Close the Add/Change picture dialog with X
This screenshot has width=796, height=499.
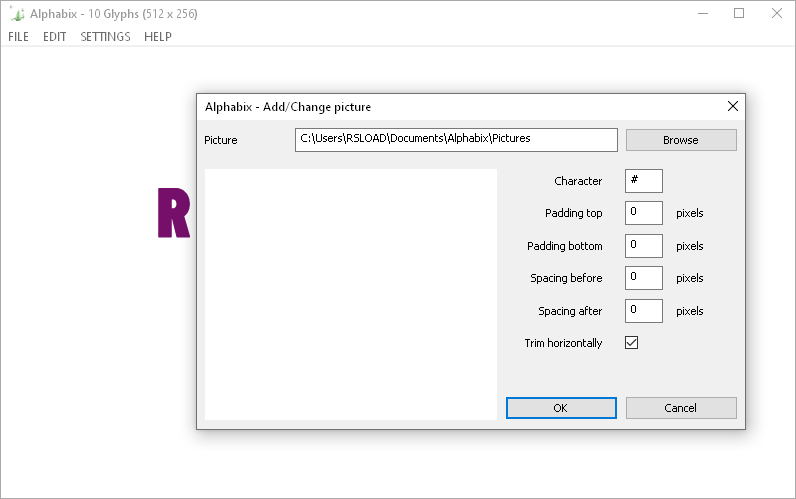(733, 106)
